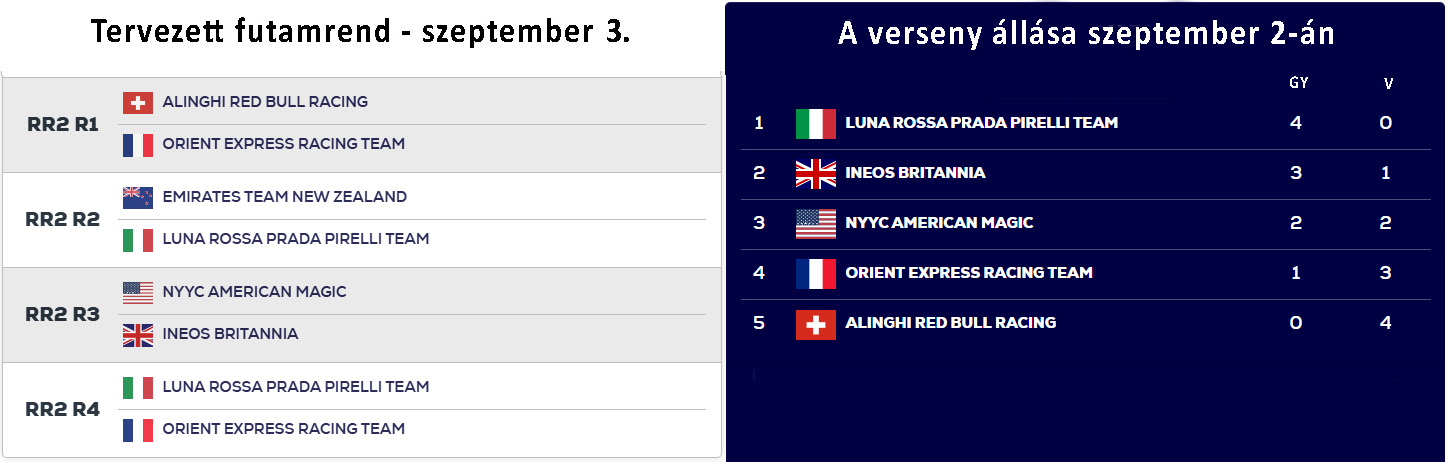Click the UK flag in standings row 2

coord(816,174)
